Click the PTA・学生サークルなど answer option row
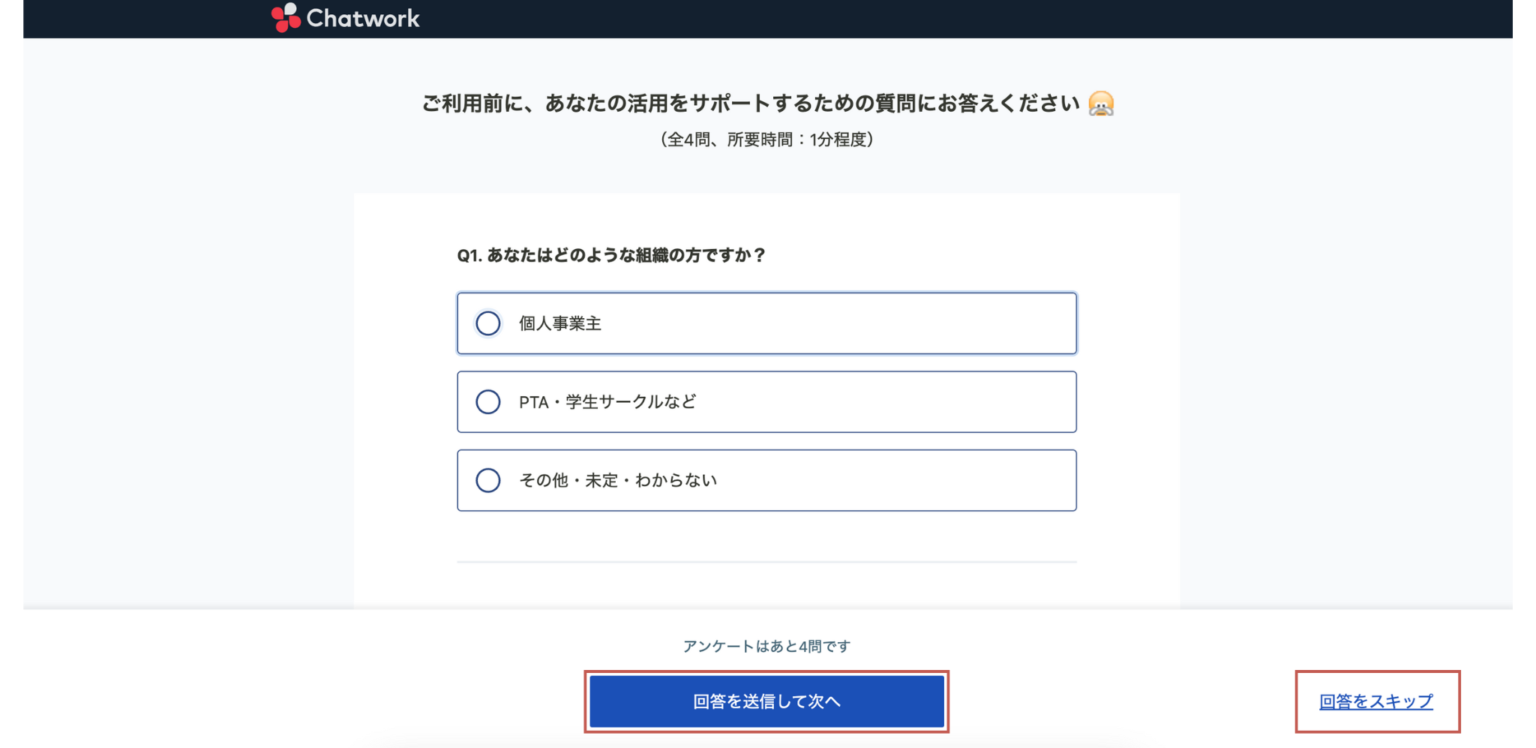Viewport: 1536px width, 748px height. (766, 401)
